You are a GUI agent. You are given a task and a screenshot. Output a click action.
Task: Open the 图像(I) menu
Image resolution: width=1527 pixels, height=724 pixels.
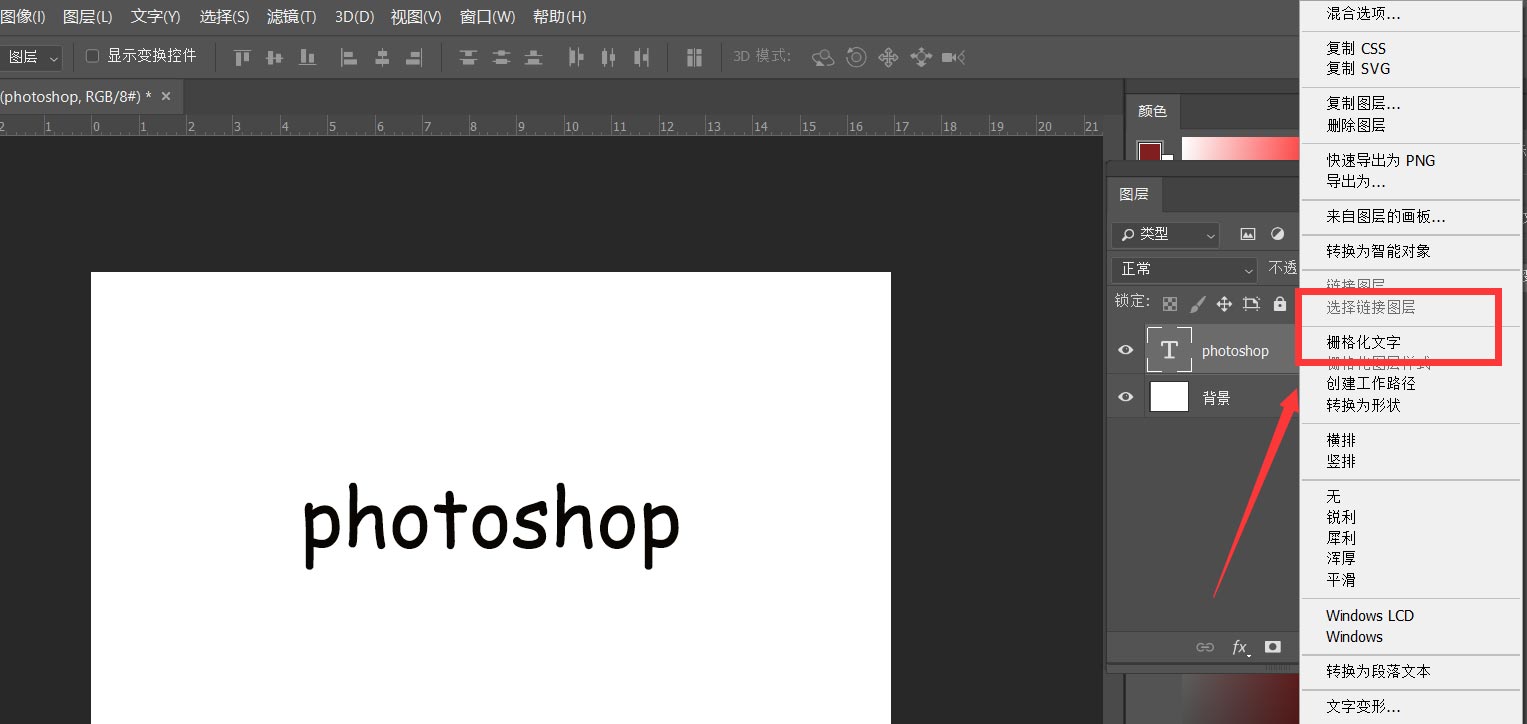[x=23, y=17]
